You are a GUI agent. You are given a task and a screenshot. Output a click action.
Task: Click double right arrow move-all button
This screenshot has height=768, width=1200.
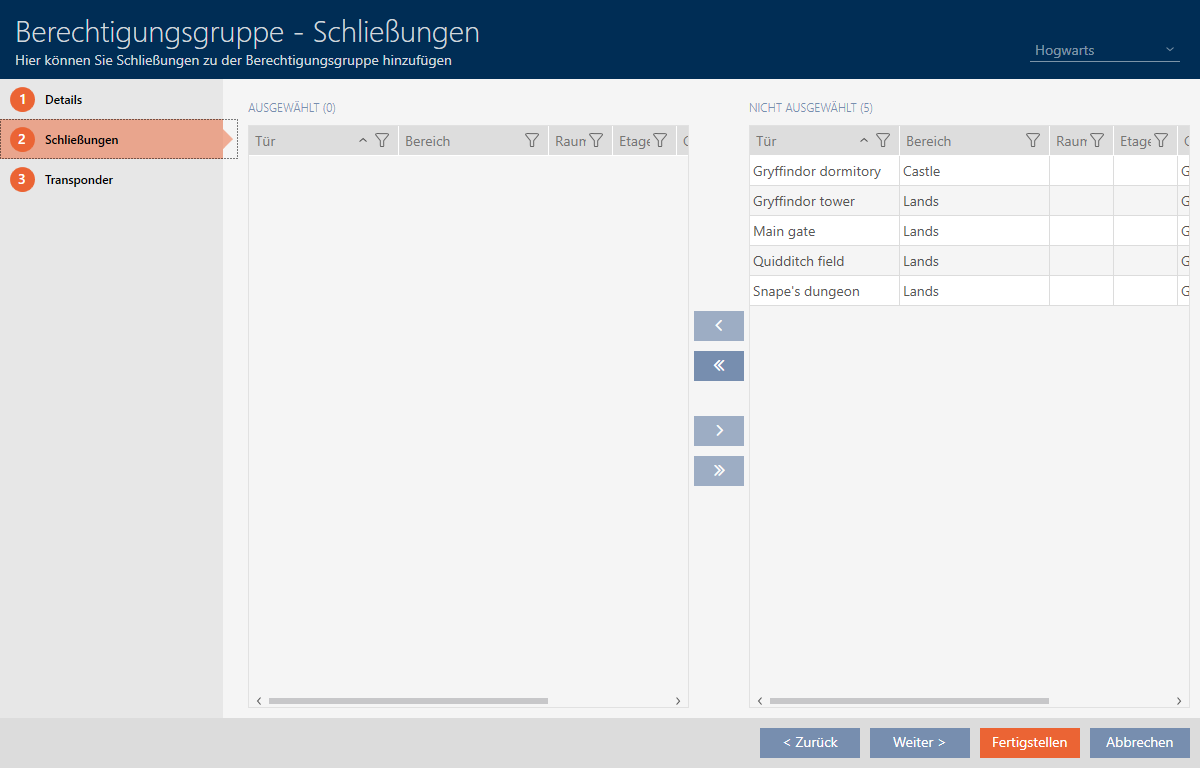[718, 471]
